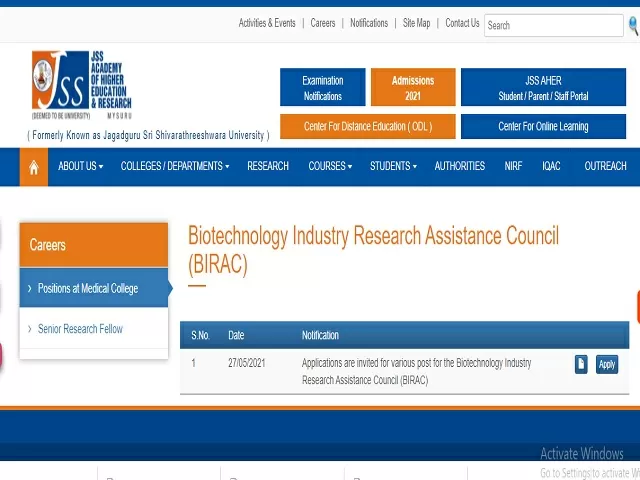Click the date 27/05/2021 cell
This screenshot has height=480, width=640.
coord(247,363)
